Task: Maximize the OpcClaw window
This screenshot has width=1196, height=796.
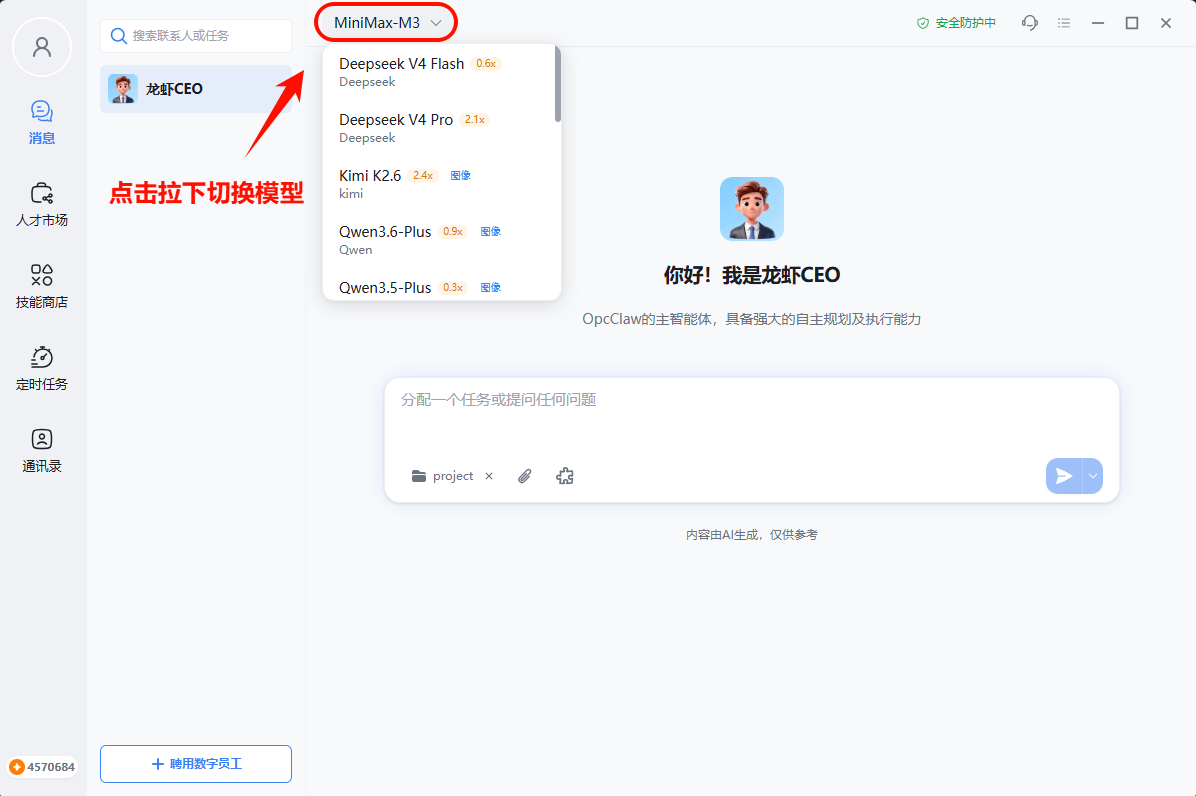Action: coord(1132,23)
